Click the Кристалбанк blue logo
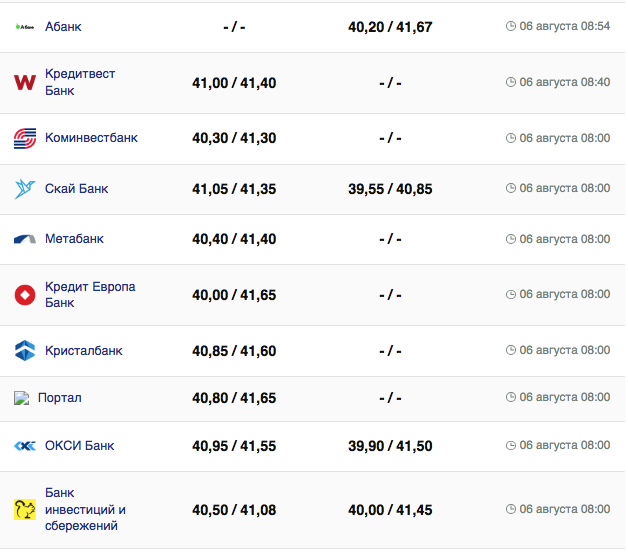The height and width of the screenshot is (553, 628). coord(25,351)
